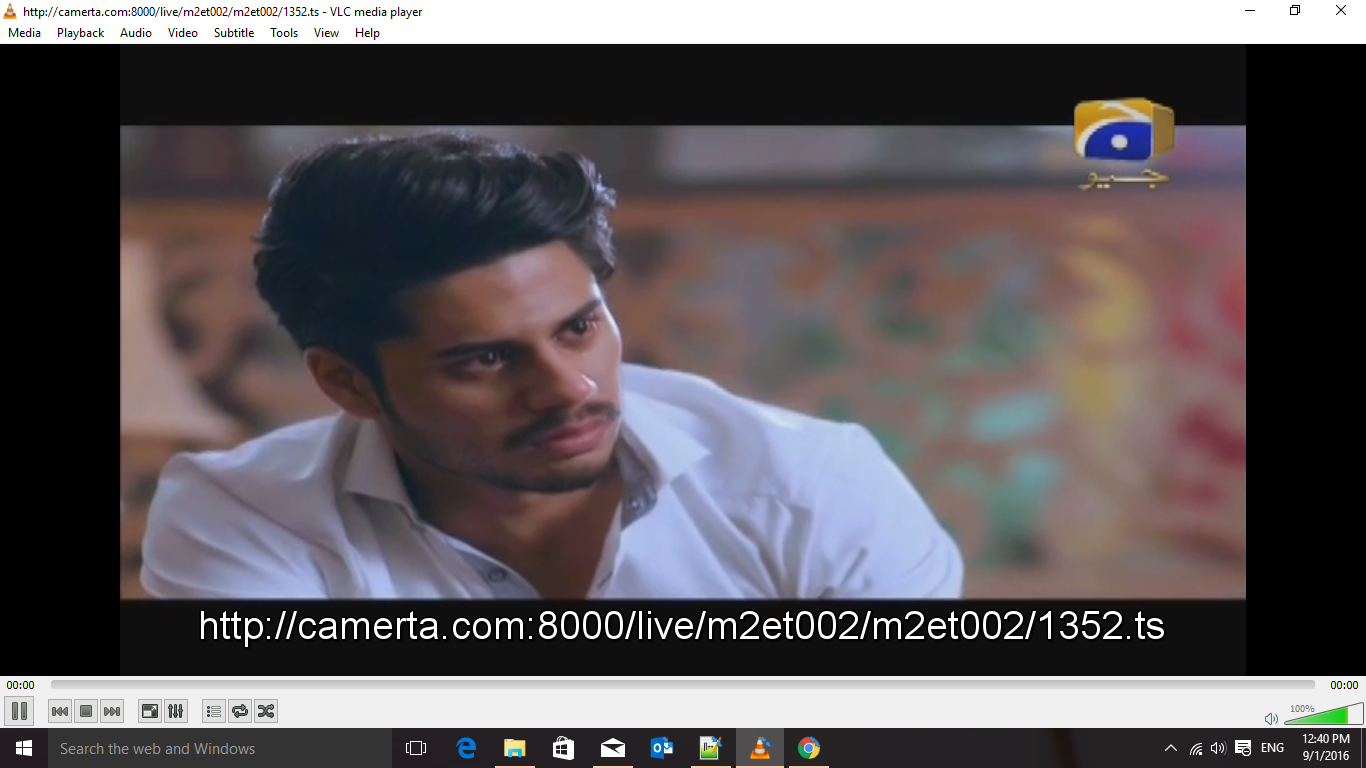Skip to previous media item

[x=60, y=711]
